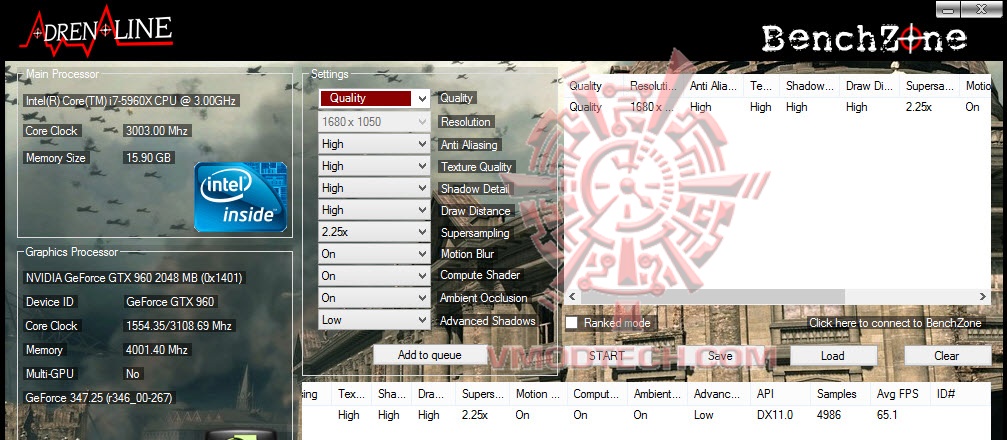This screenshot has width=1007, height=440.
Task: Click the Motion... column header in results
Action: (538, 394)
